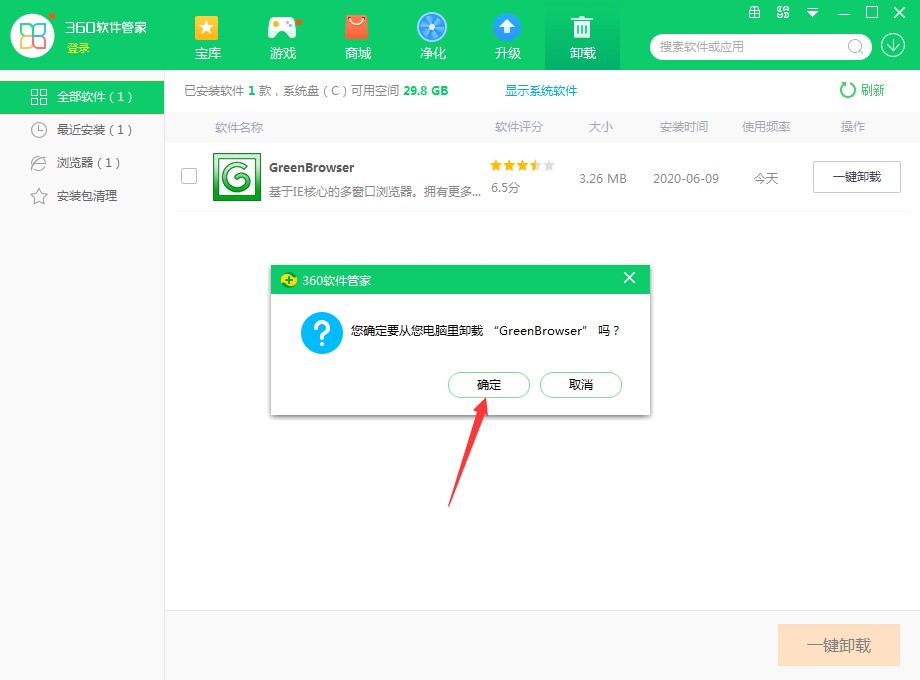
Task: Cancel the dialog with 取消 button
Action: pos(581,385)
